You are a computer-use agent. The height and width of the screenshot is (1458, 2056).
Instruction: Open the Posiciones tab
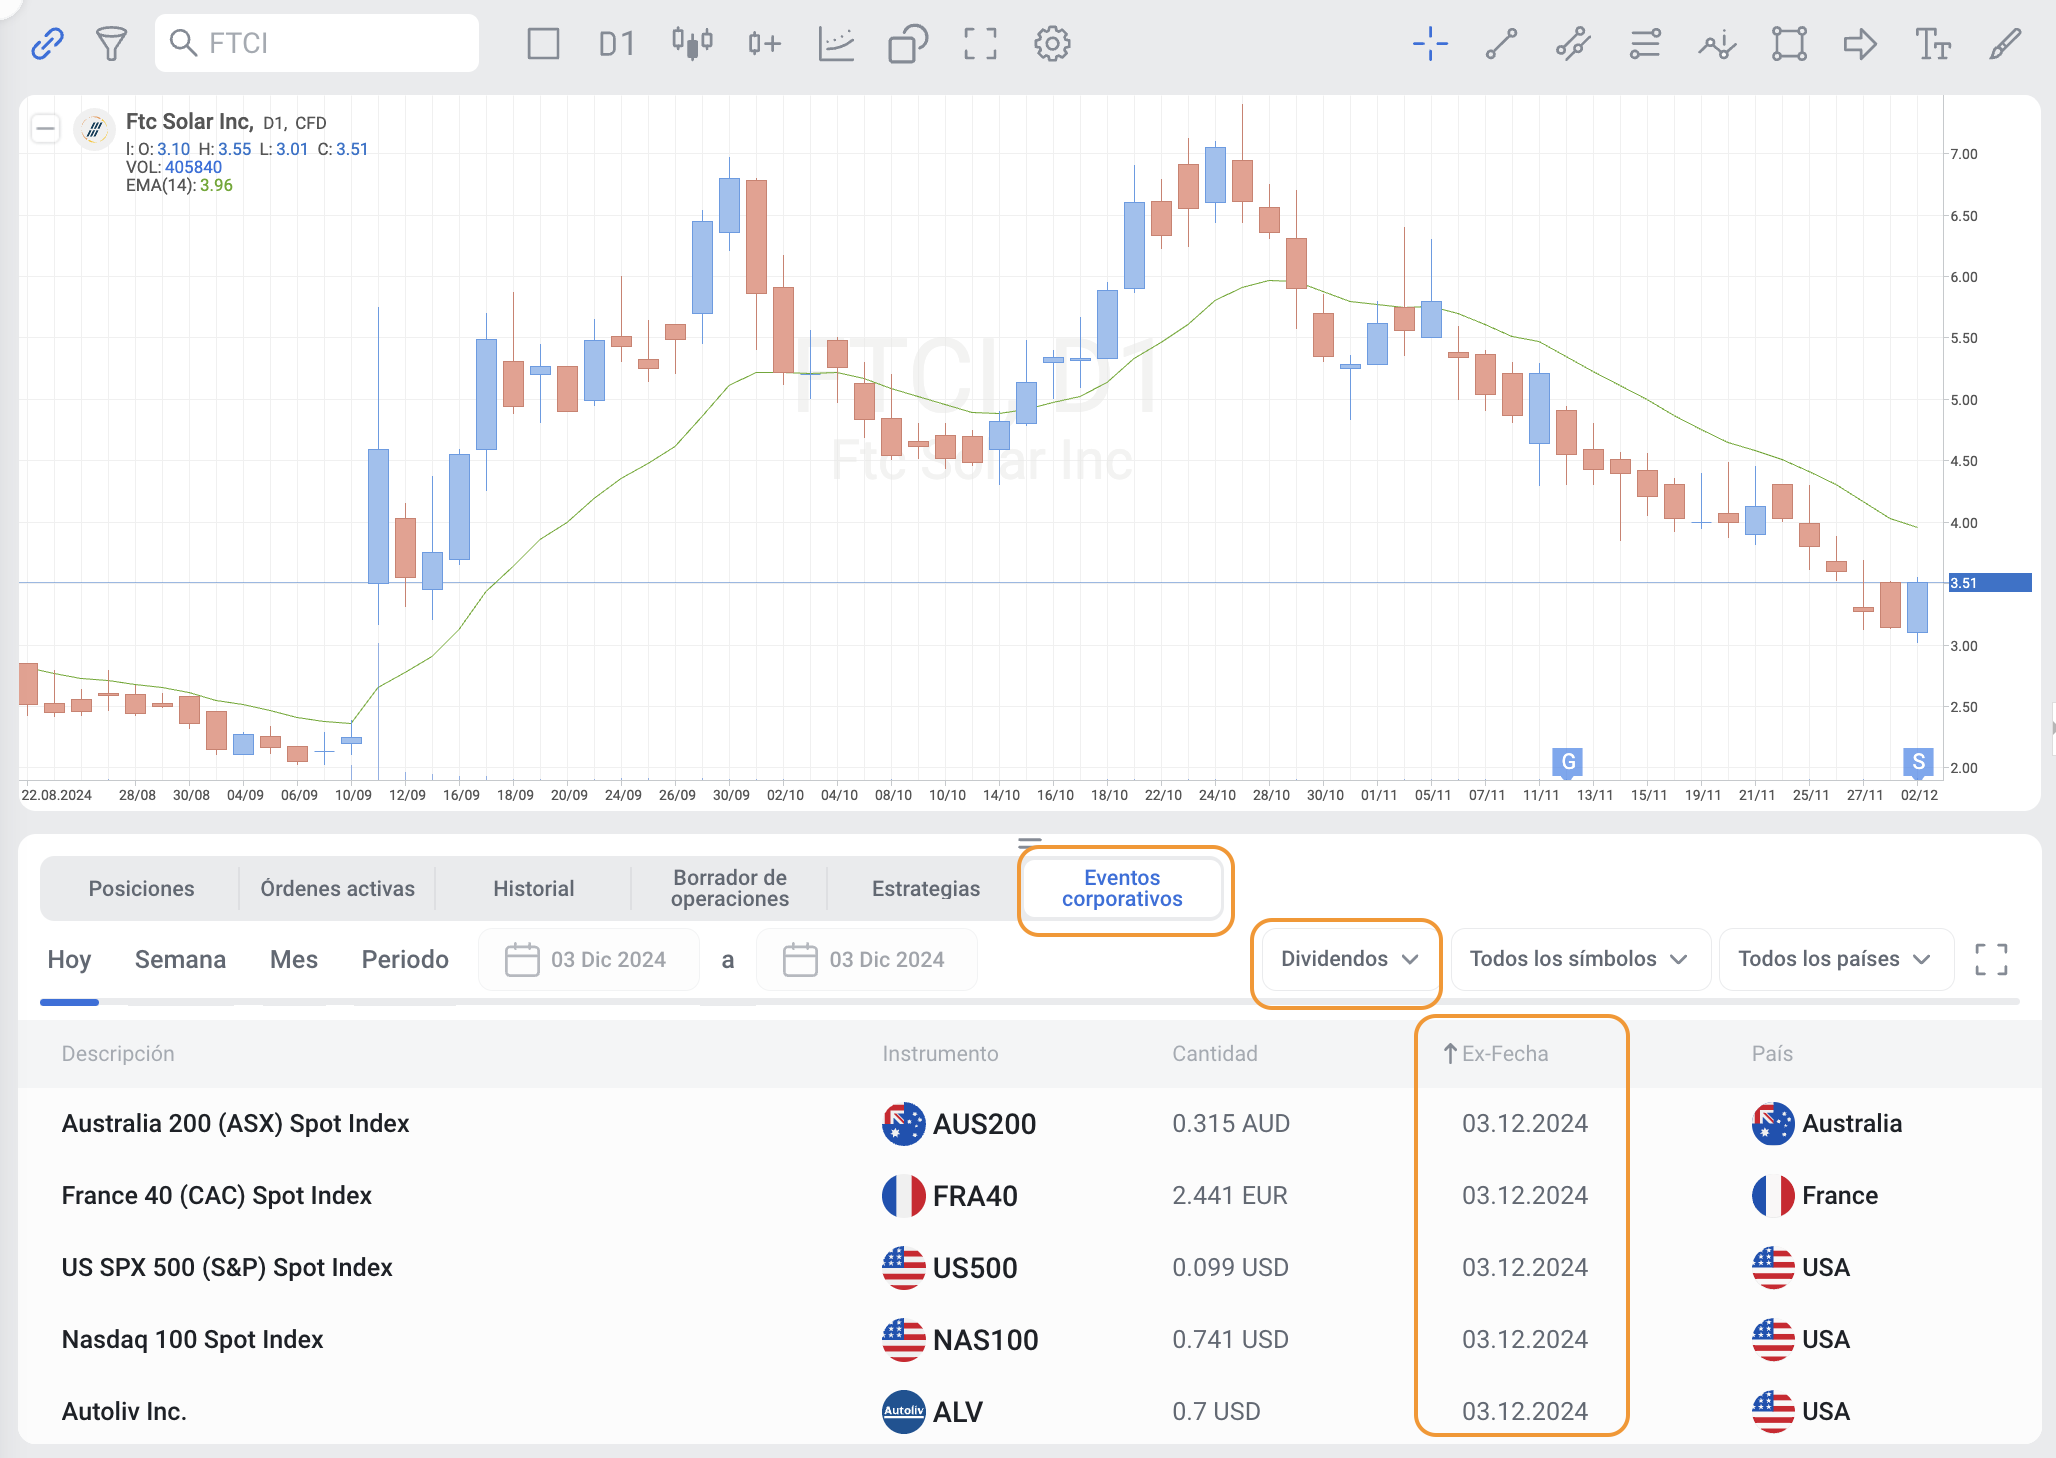pos(141,888)
